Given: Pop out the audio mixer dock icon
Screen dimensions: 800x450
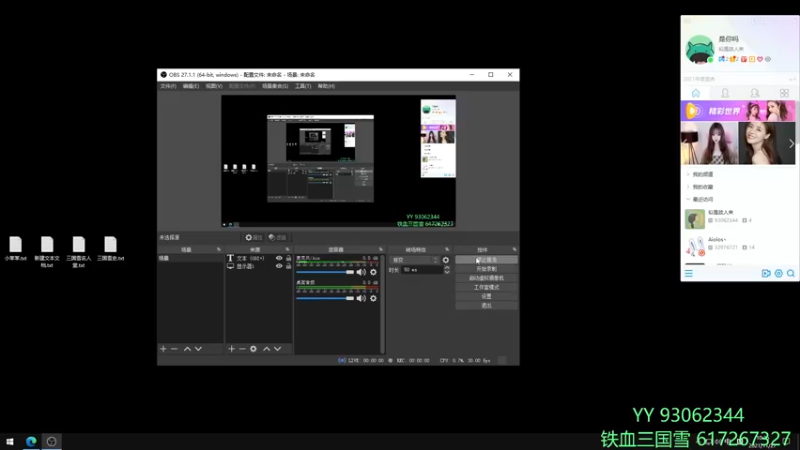Looking at the screenshot, I should coord(381,249).
